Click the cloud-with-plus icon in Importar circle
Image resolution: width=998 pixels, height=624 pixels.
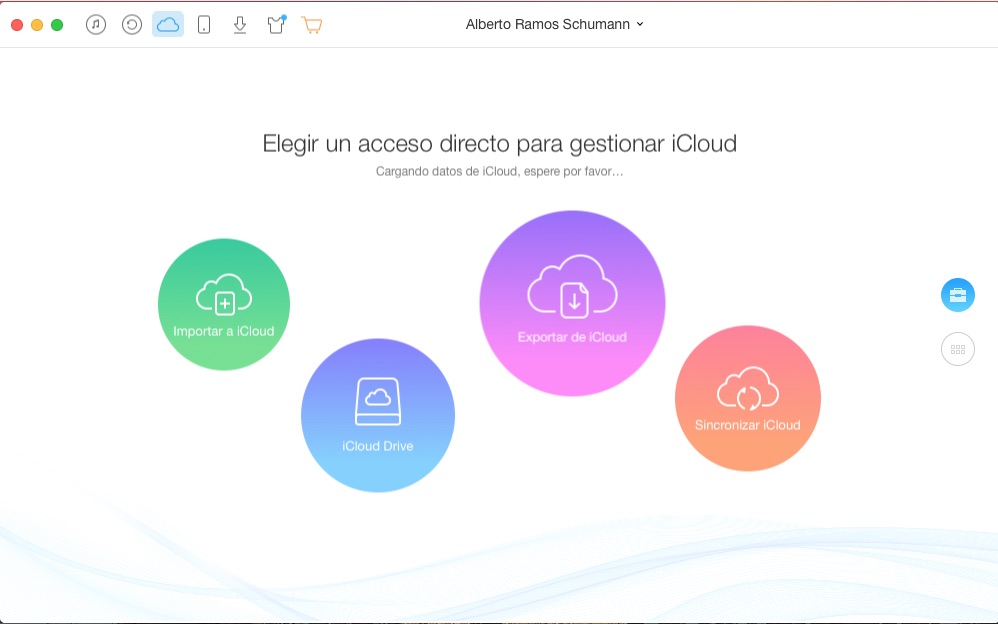click(224, 294)
